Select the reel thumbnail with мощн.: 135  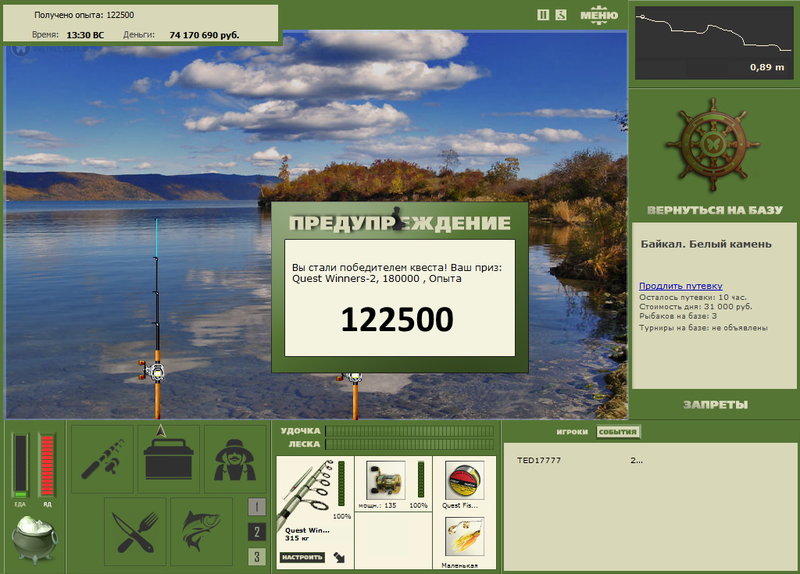(x=385, y=480)
